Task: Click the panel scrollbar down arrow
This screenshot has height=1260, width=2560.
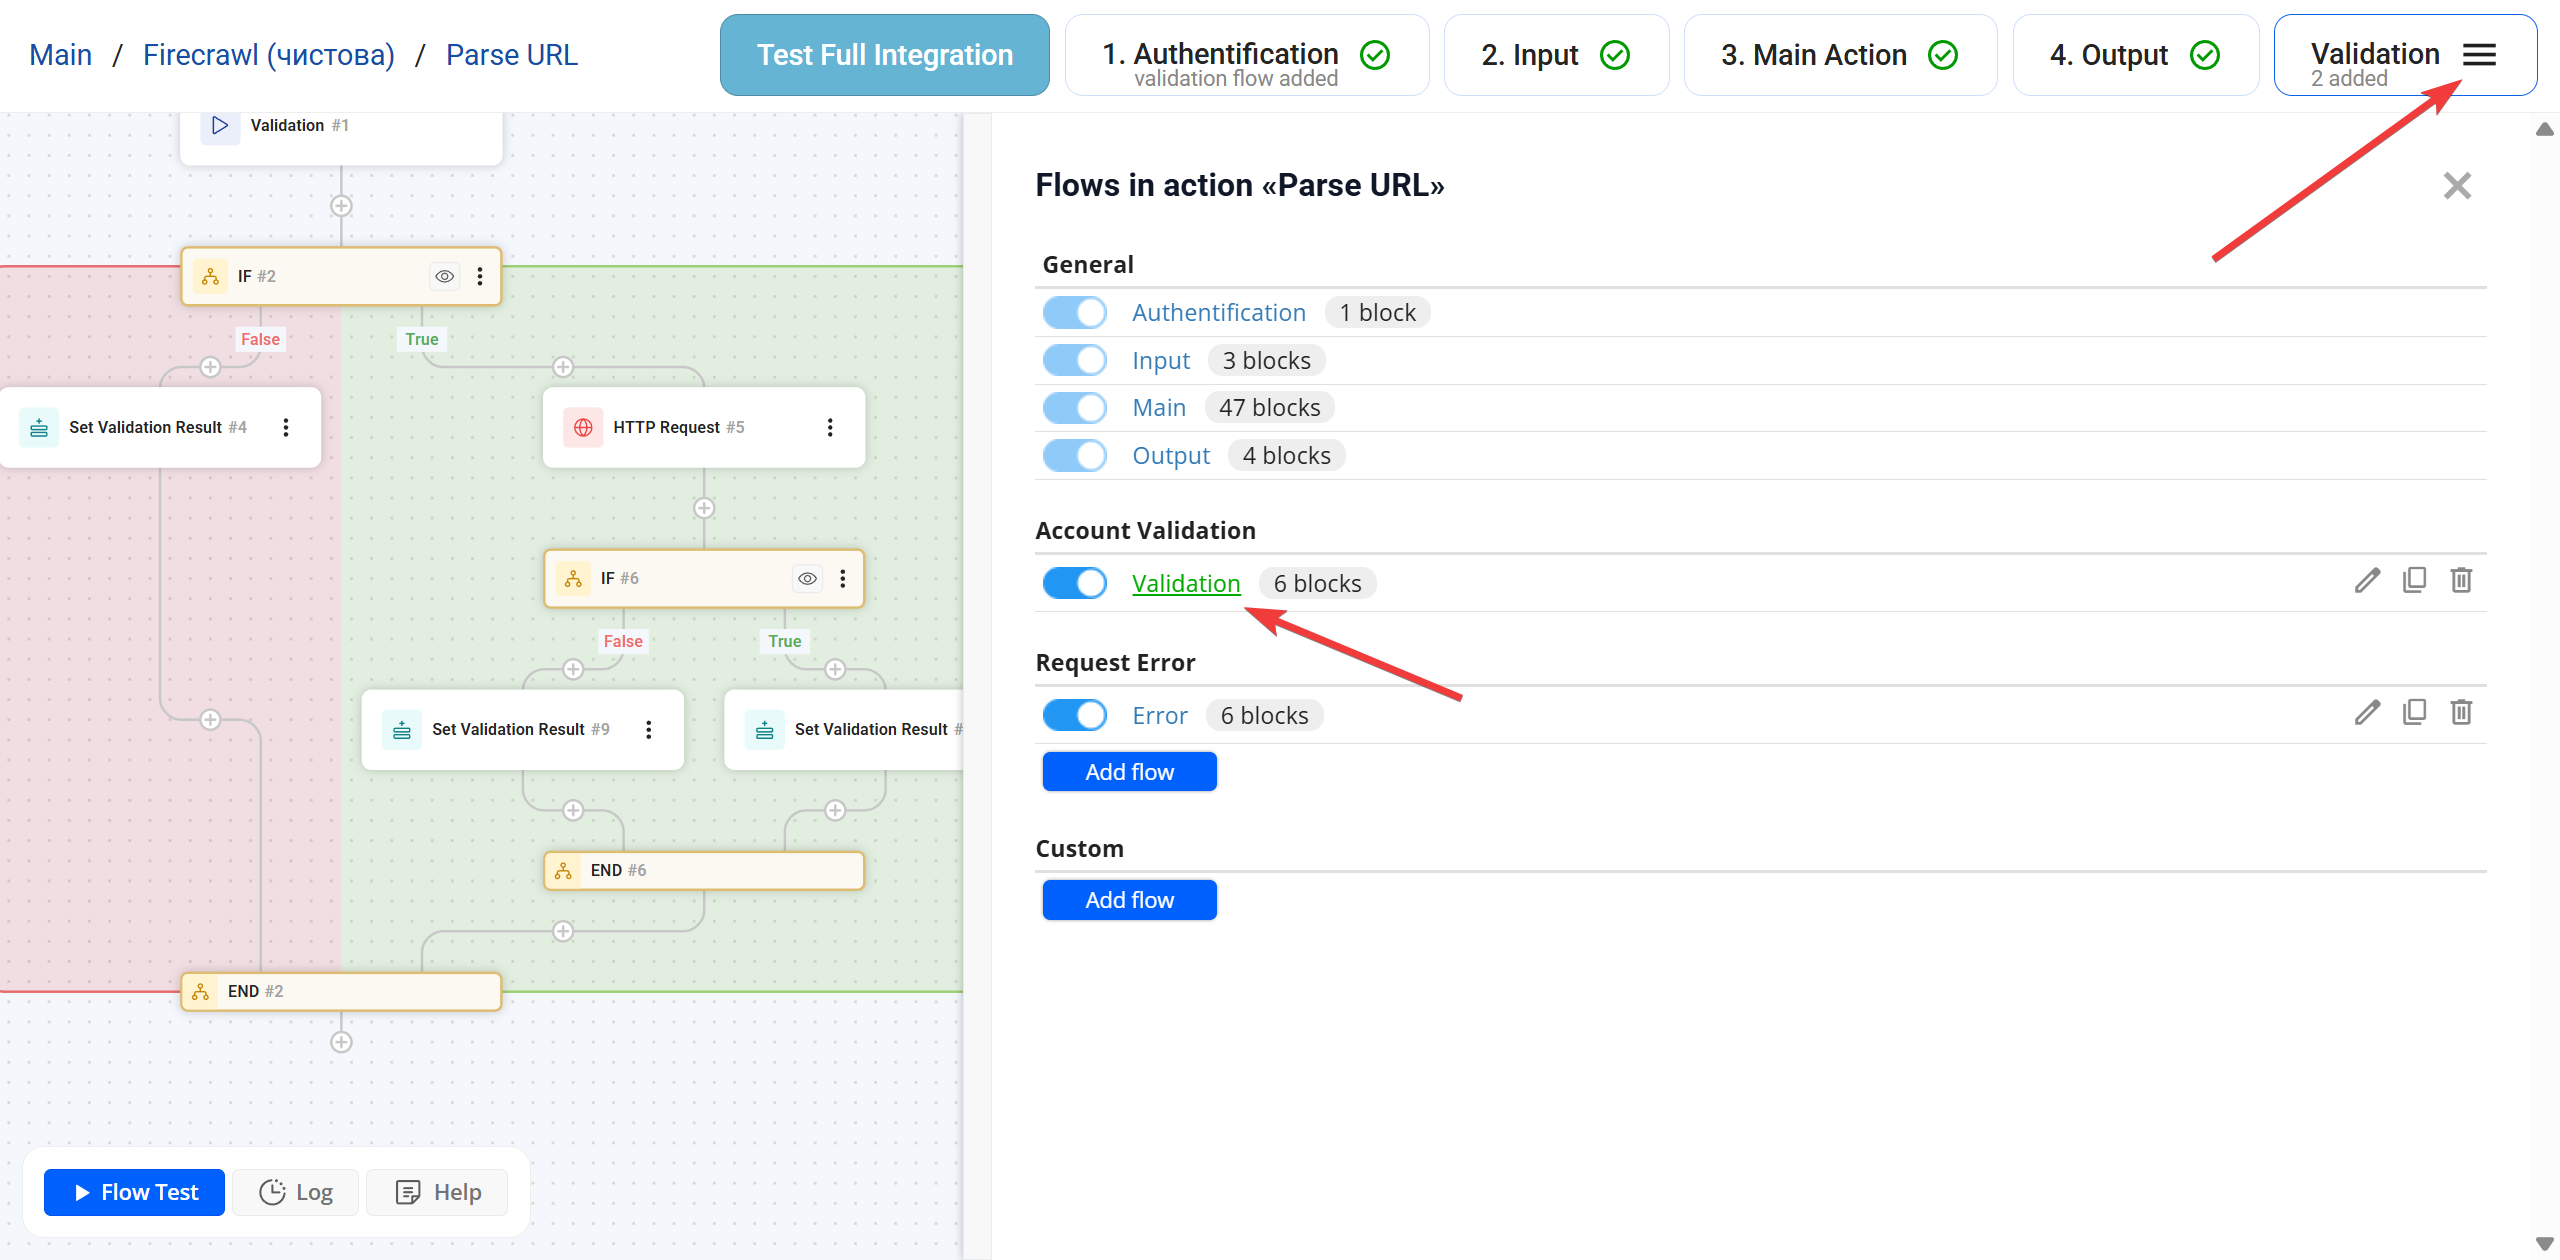Action: (2545, 1244)
